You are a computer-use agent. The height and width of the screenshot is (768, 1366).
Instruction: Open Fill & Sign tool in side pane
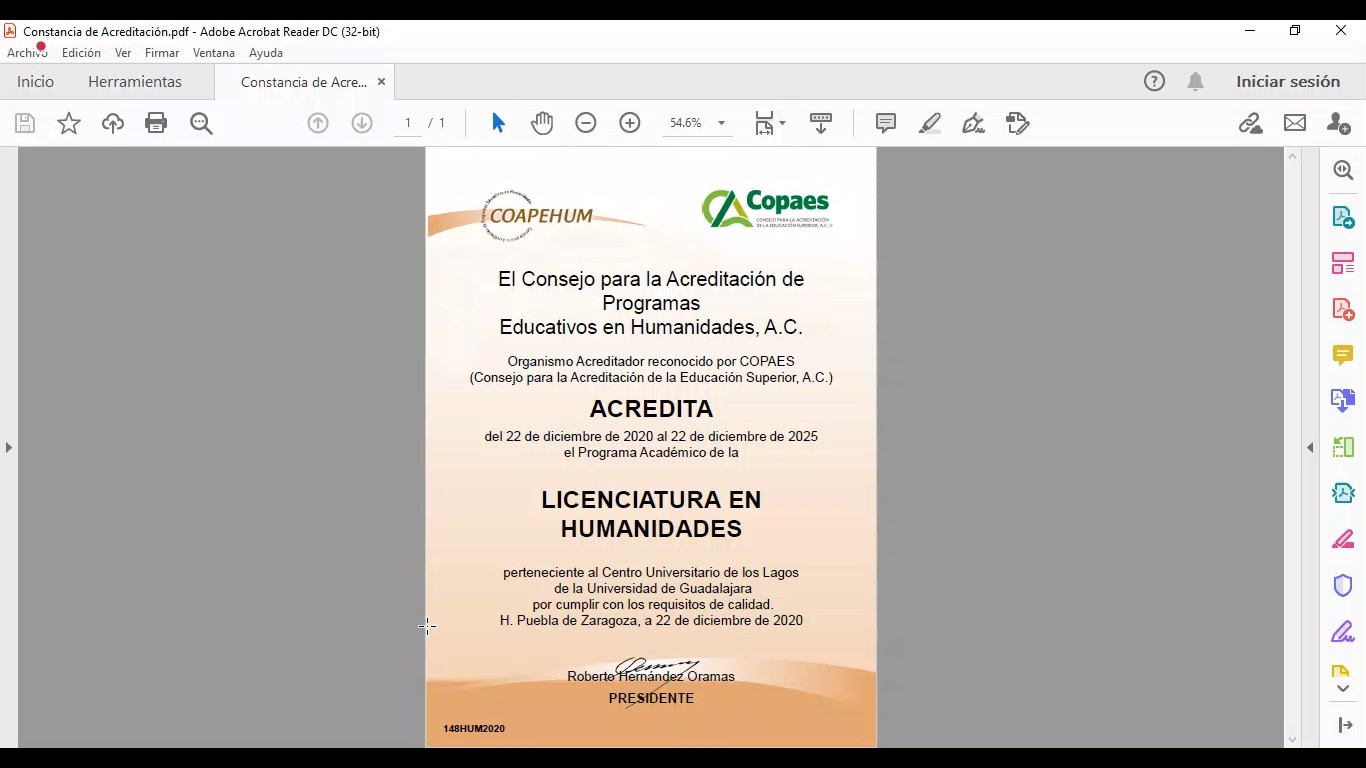pyautogui.click(x=1343, y=632)
